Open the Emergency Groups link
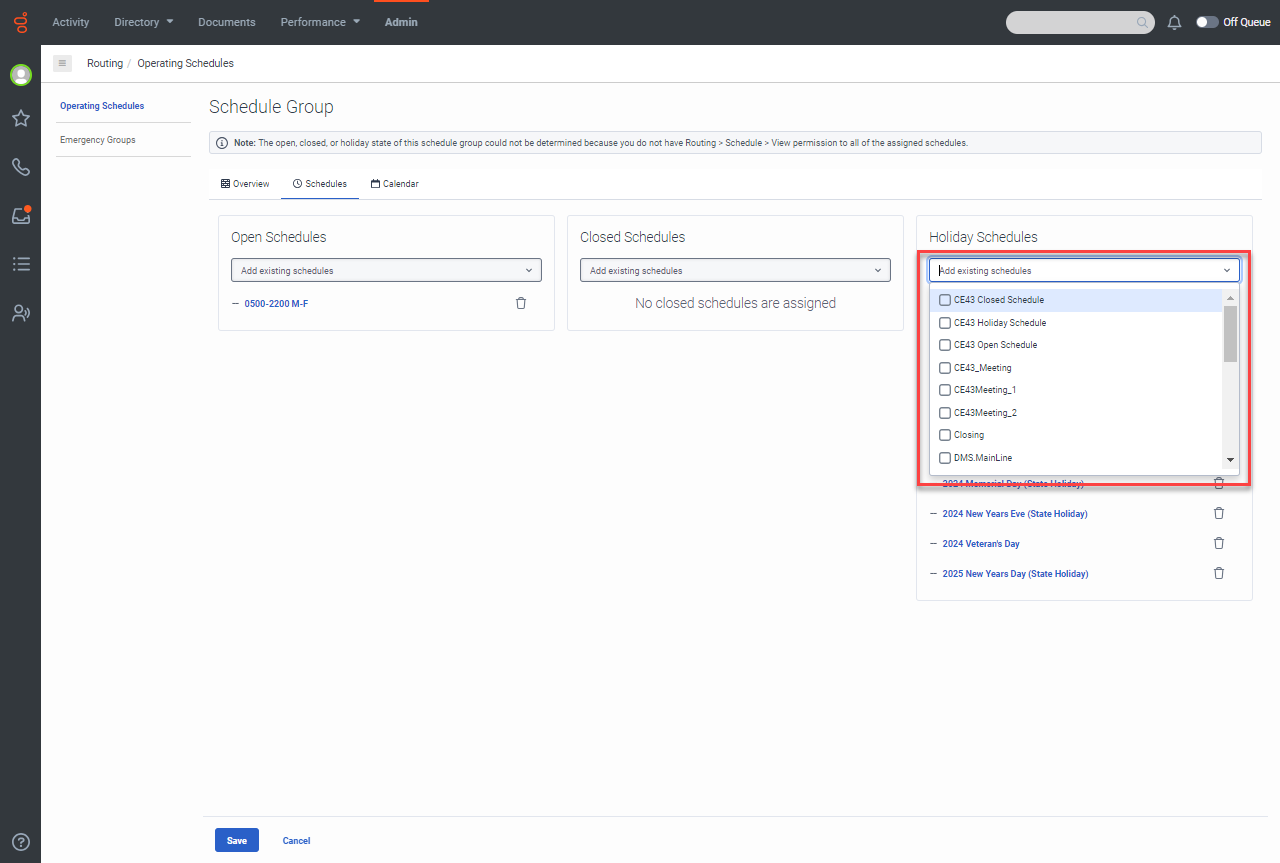1280x863 pixels. [x=97, y=140]
